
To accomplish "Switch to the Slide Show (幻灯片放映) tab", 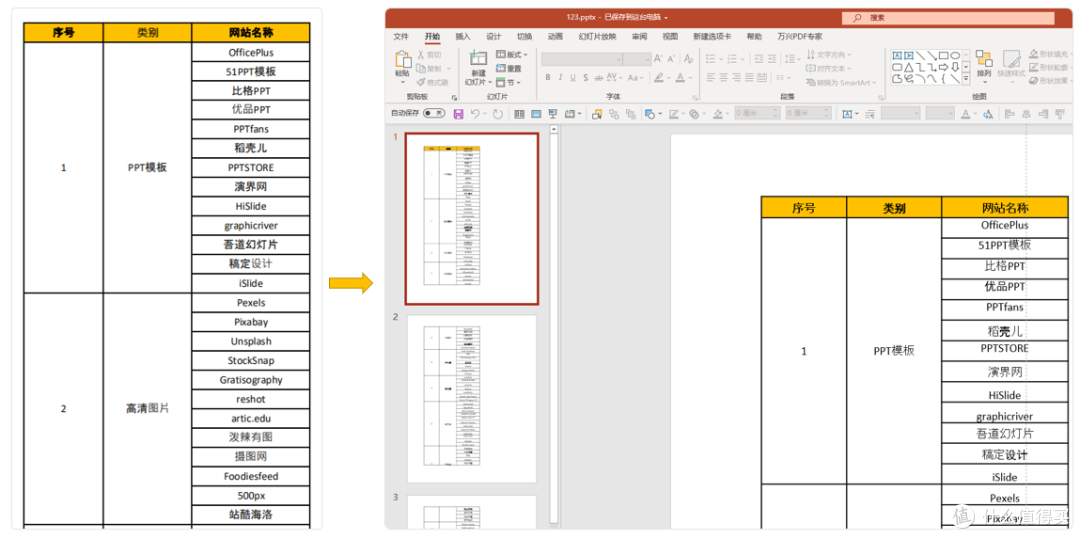I will pyautogui.click(x=597, y=36).
